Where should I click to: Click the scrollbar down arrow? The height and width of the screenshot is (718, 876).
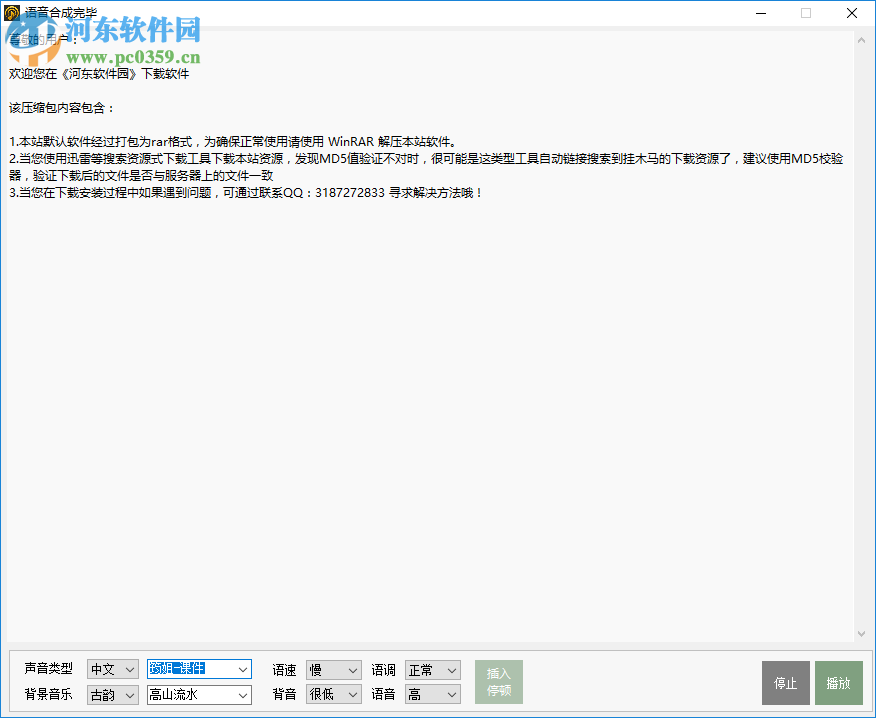pos(861,633)
